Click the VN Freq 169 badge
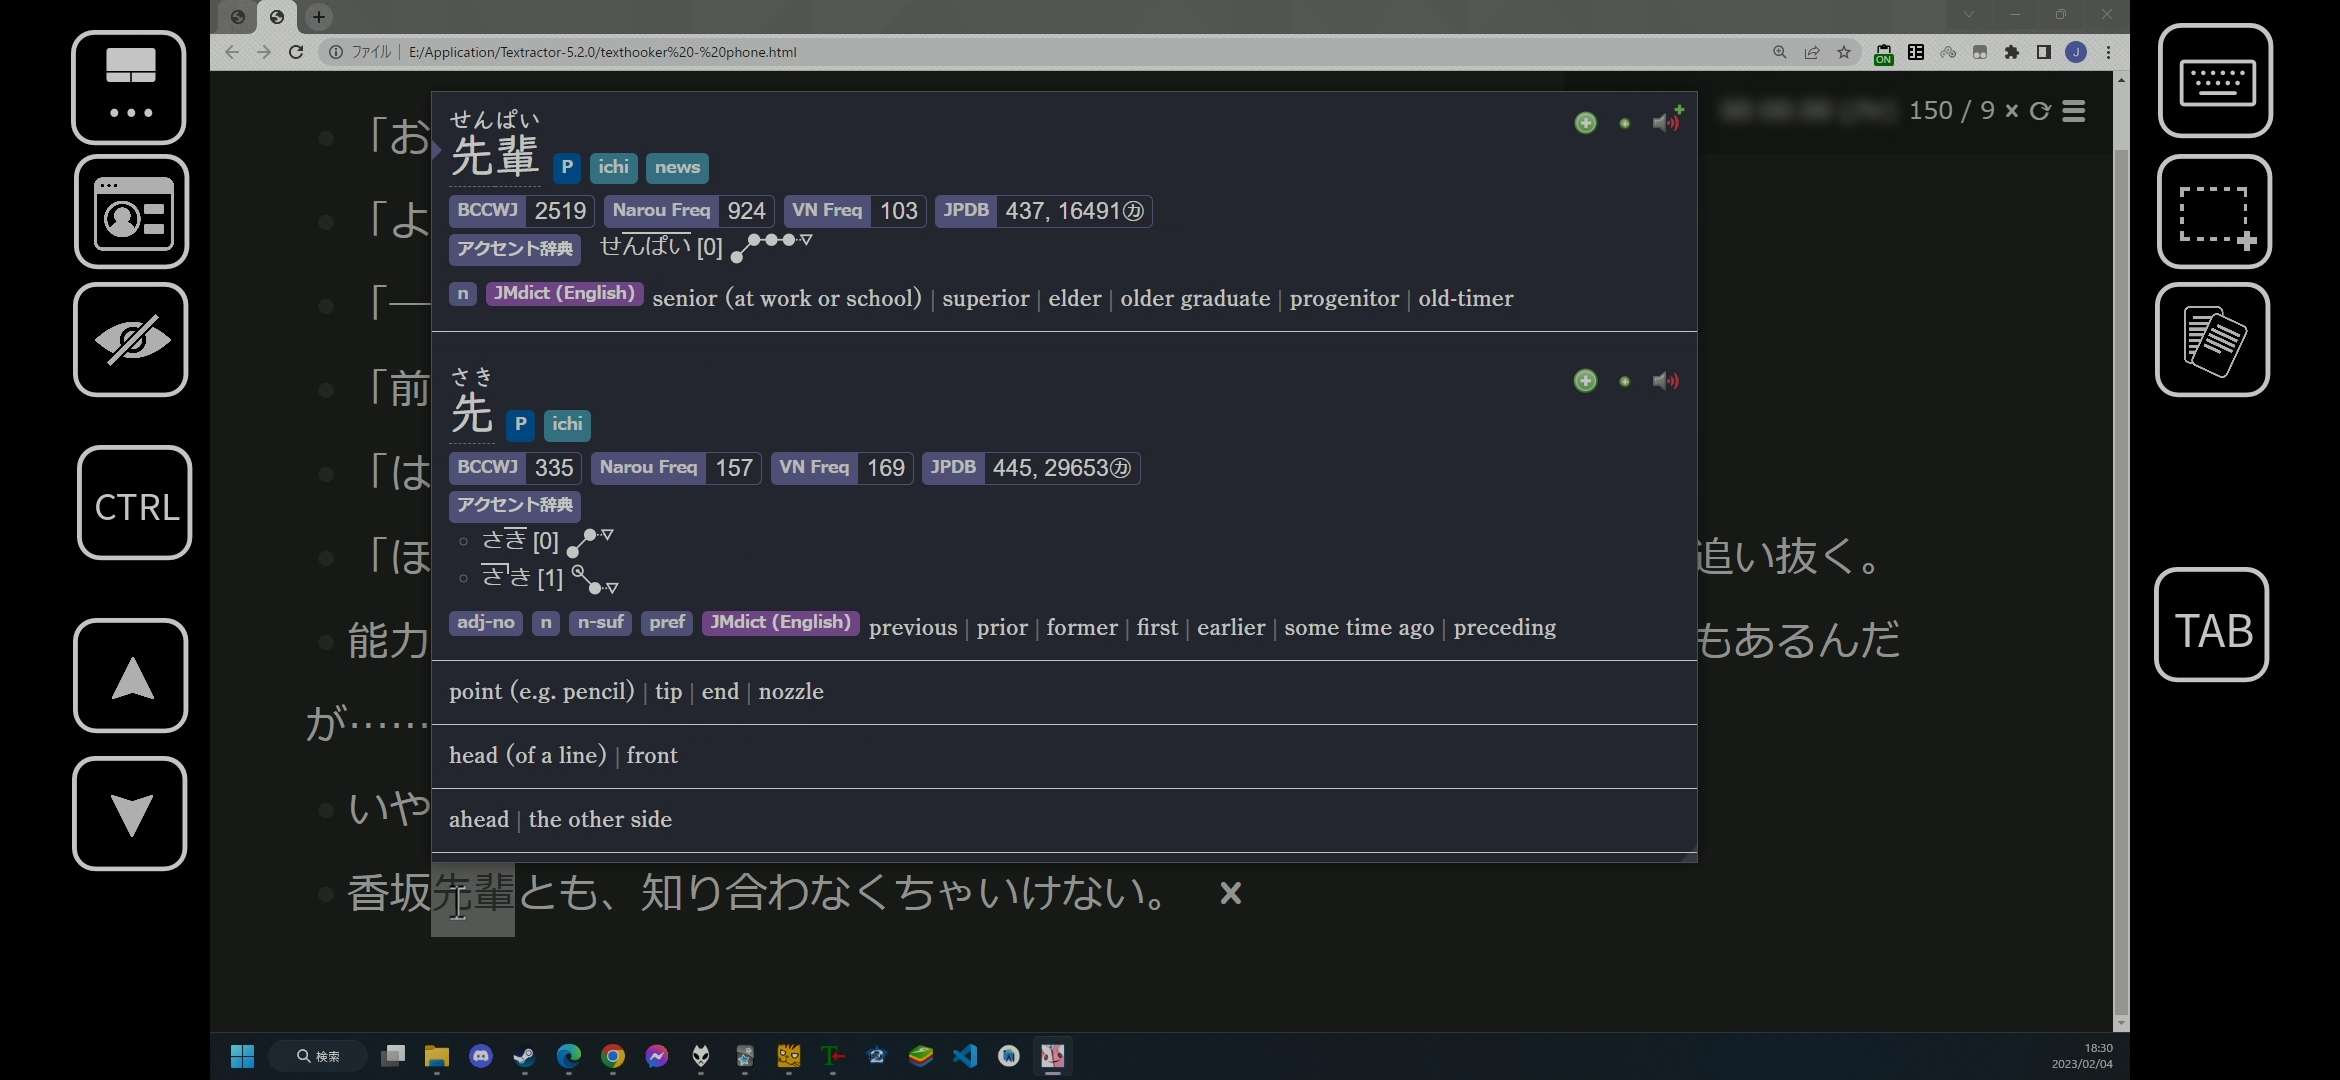The image size is (2340, 1080). (842, 468)
